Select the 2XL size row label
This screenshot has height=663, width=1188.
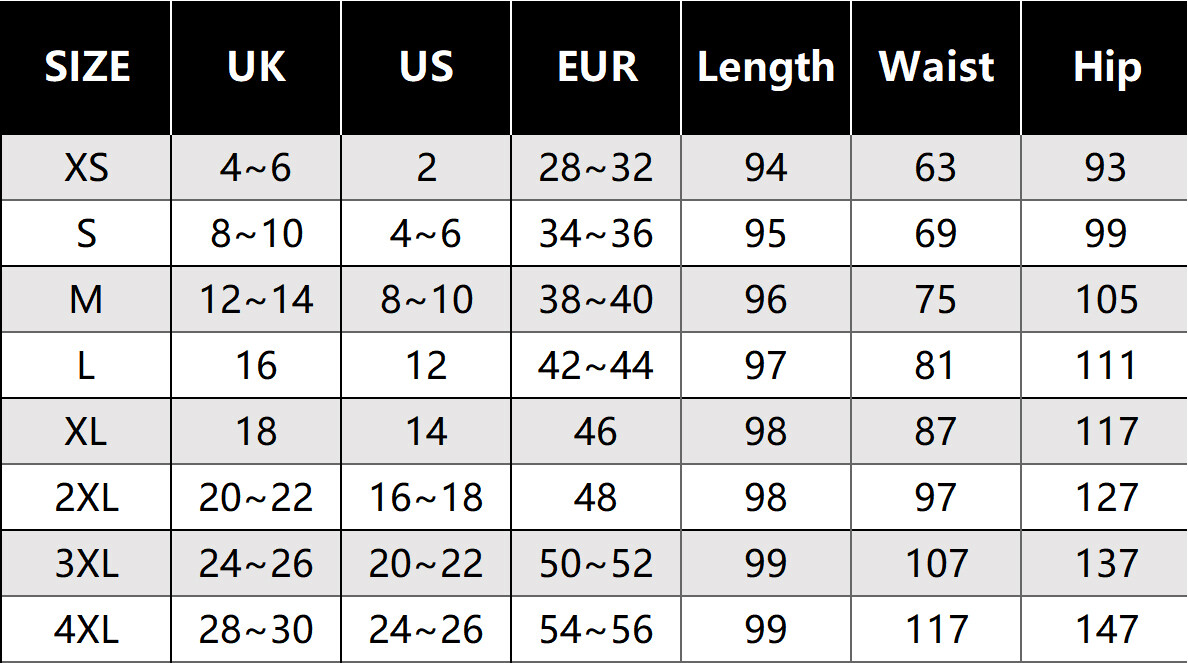click(x=87, y=498)
